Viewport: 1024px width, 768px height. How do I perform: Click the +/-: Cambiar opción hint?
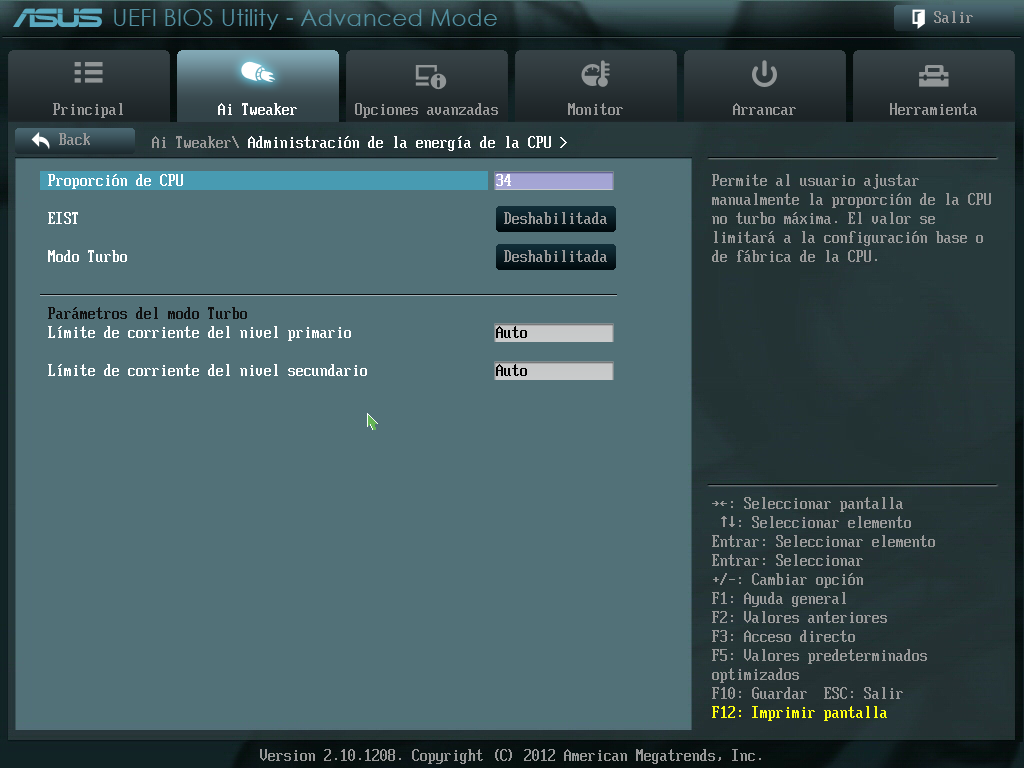(787, 580)
